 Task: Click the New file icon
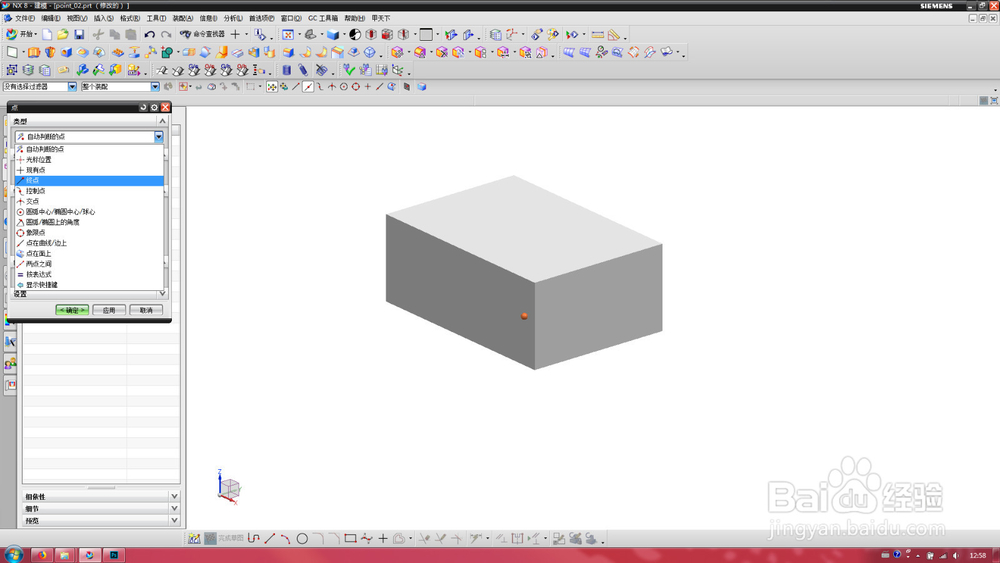[47, 34]
